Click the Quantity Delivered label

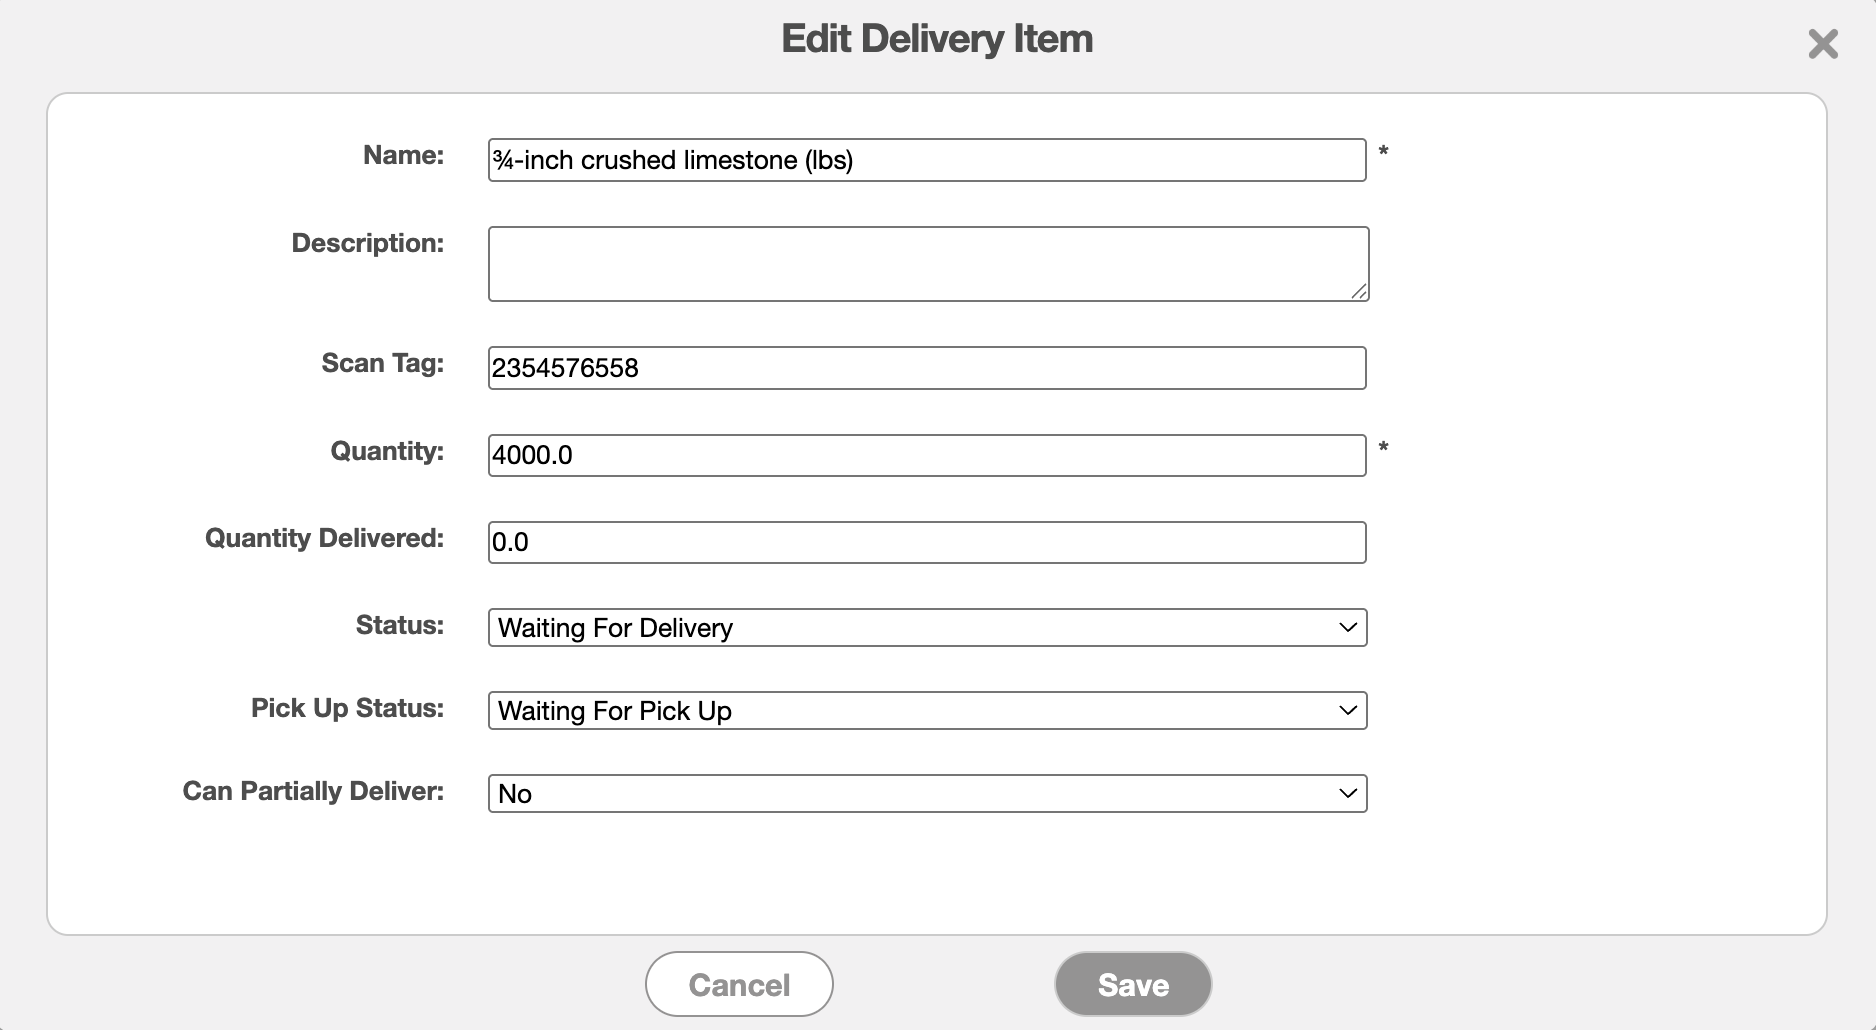click(x=324, y=538)
